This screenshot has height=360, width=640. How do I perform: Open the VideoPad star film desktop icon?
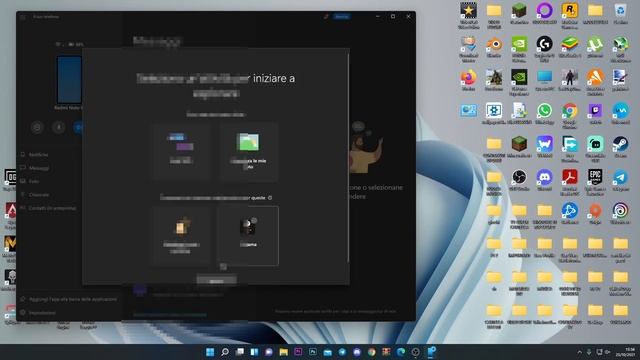tap(468, 11)
